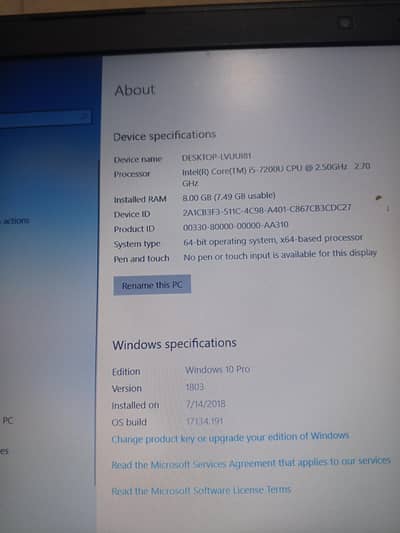
Task: Open the Microsoft Software License Terms link
Action: pyautogui.click(x=201, y=491)
